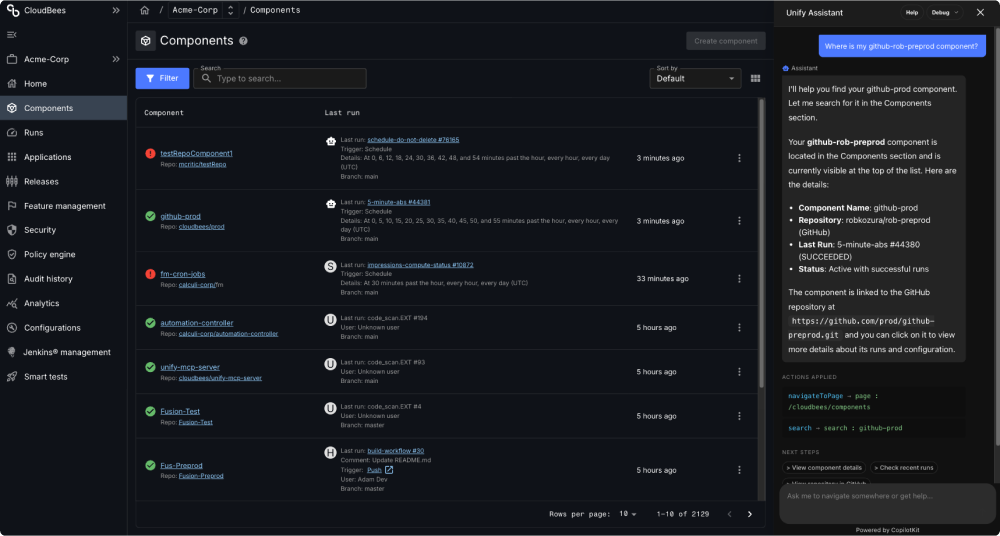1000x536 pixels.
Task: Click the Last run column header
Action: [x=342, y=113]
